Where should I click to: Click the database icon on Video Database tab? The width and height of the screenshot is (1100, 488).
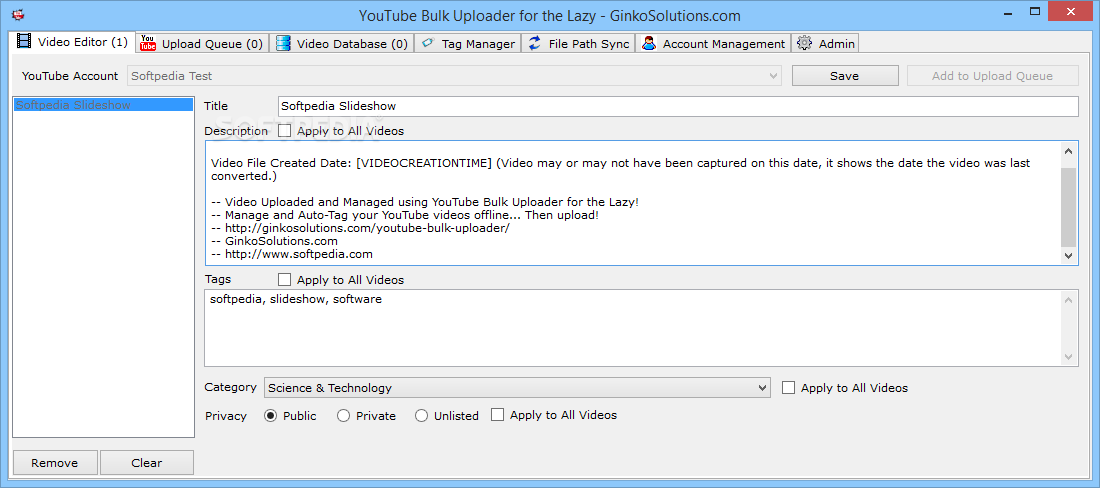point(283,43)
